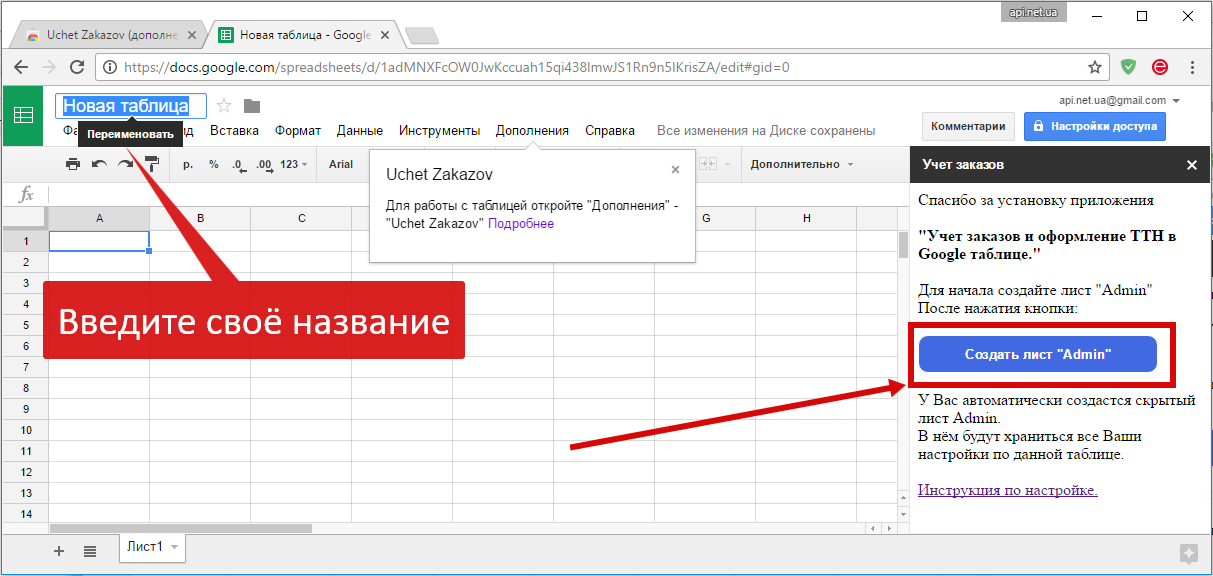Click the formula bar input

[x=478, y=194]
